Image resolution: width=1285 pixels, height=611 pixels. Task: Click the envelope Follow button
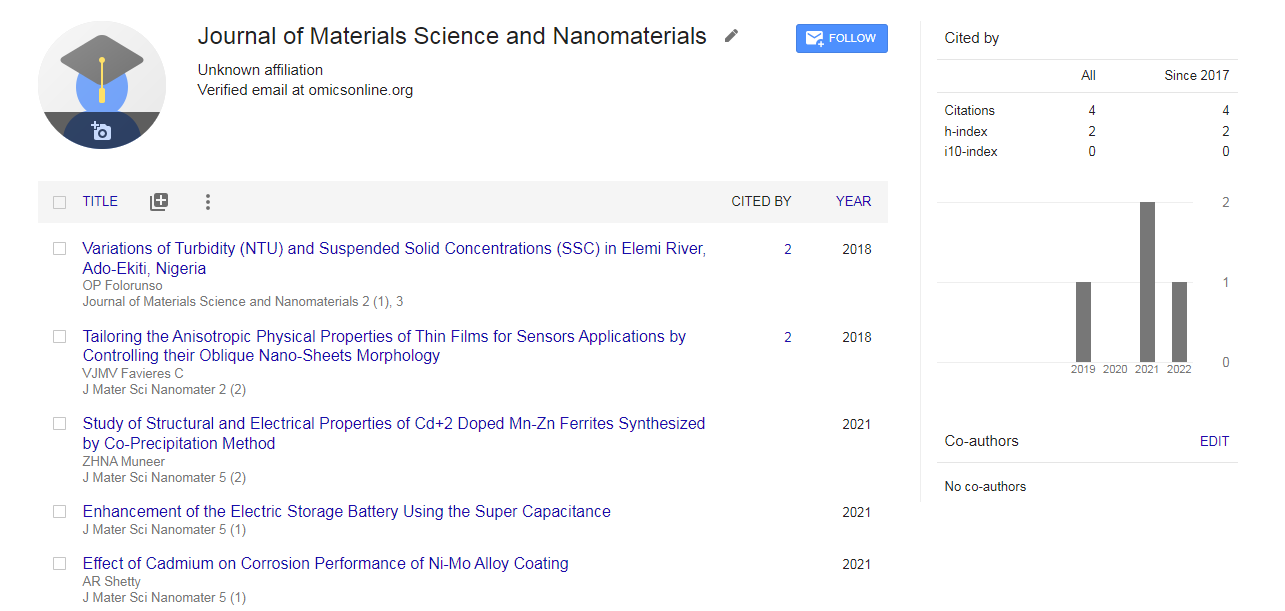pyautogui.click(x=841, y=38)
